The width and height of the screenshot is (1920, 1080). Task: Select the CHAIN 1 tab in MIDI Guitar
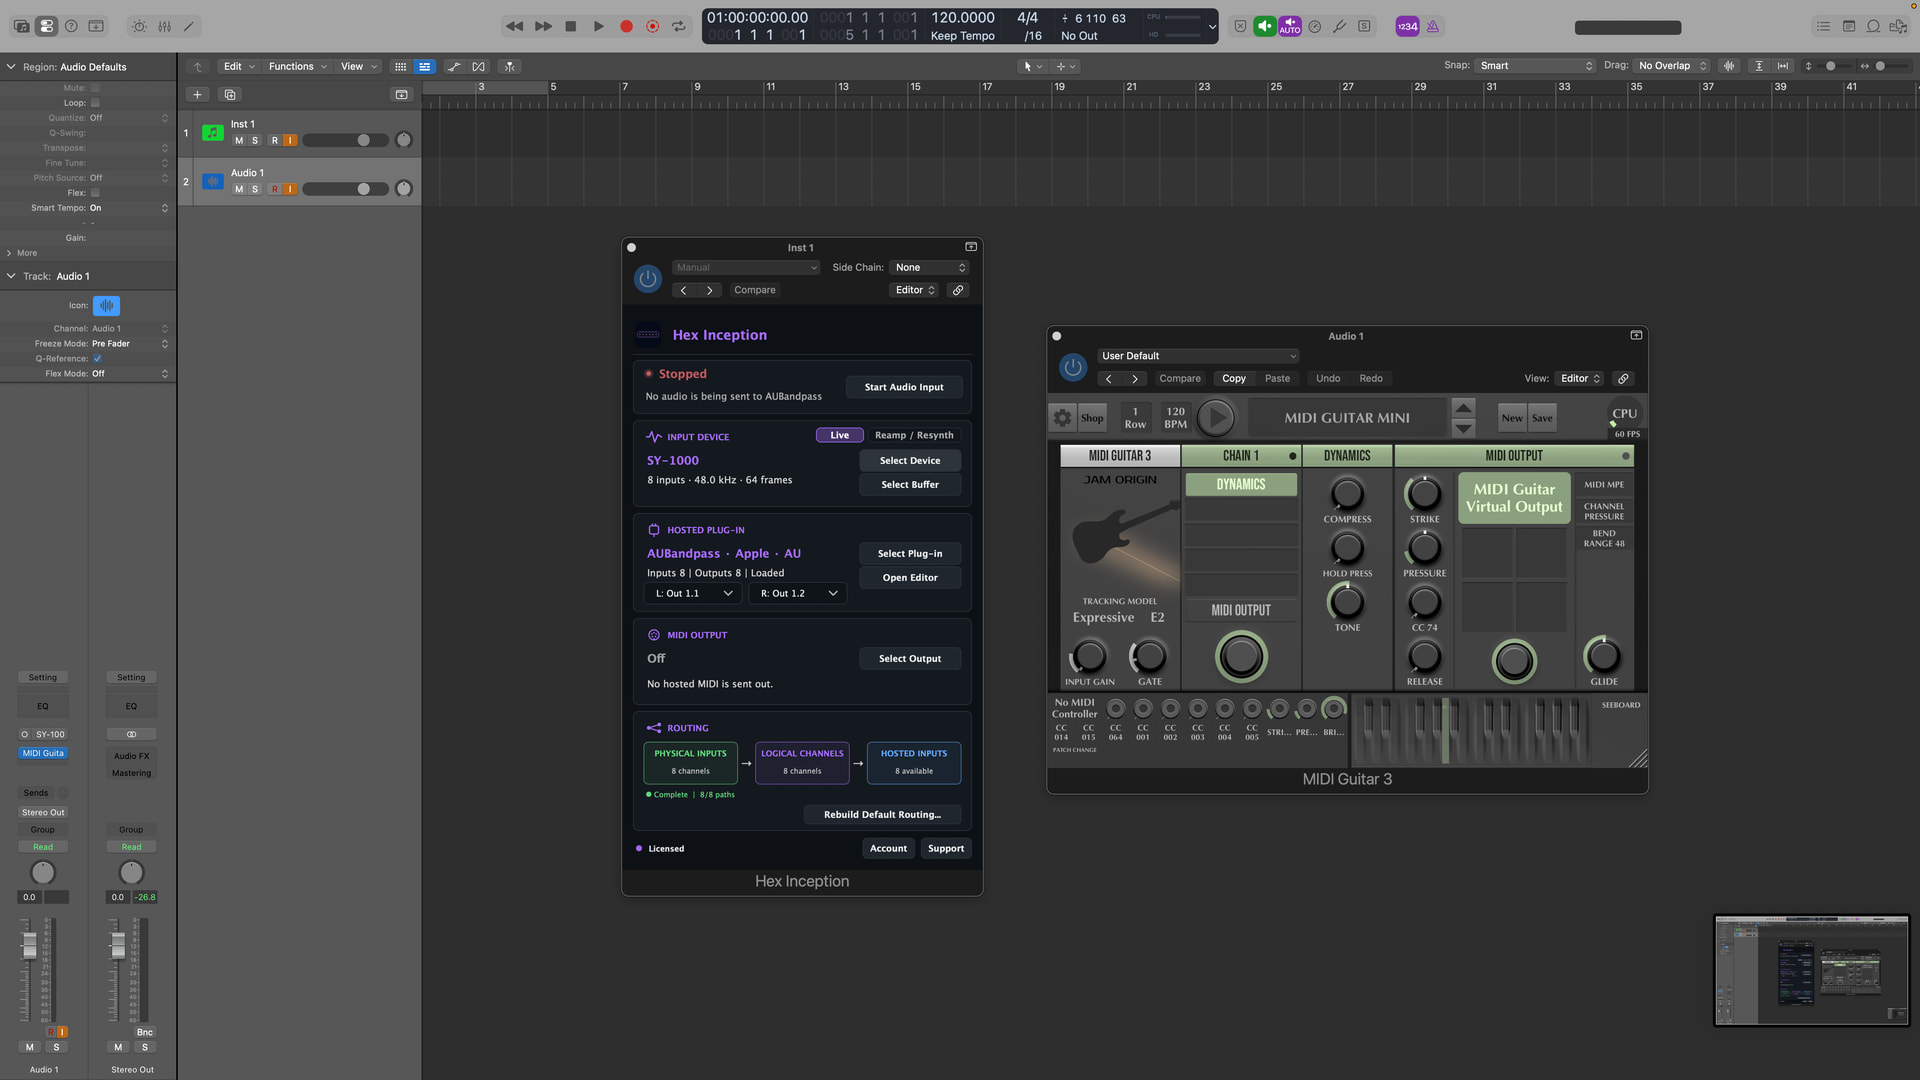point(1241,456)
